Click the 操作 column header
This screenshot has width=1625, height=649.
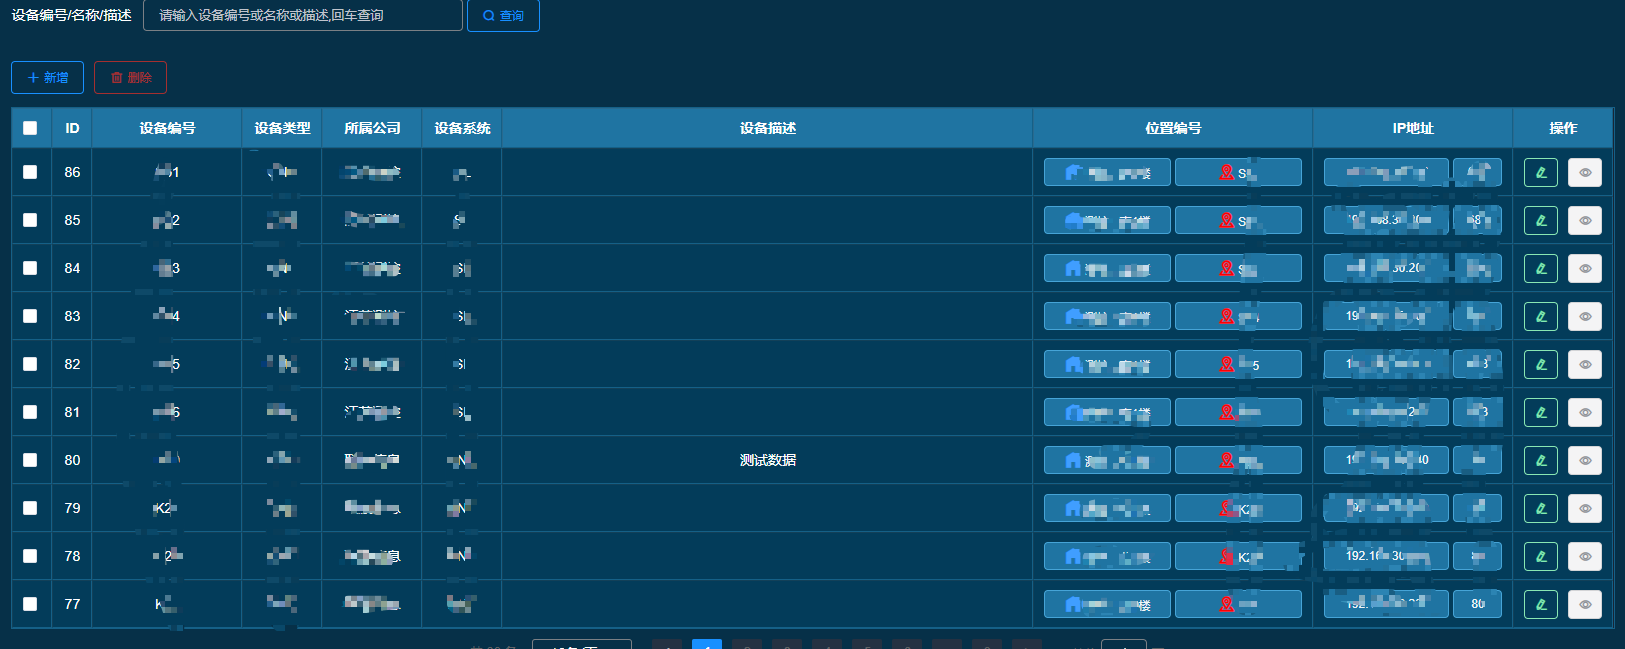(x=1563, y=128)
